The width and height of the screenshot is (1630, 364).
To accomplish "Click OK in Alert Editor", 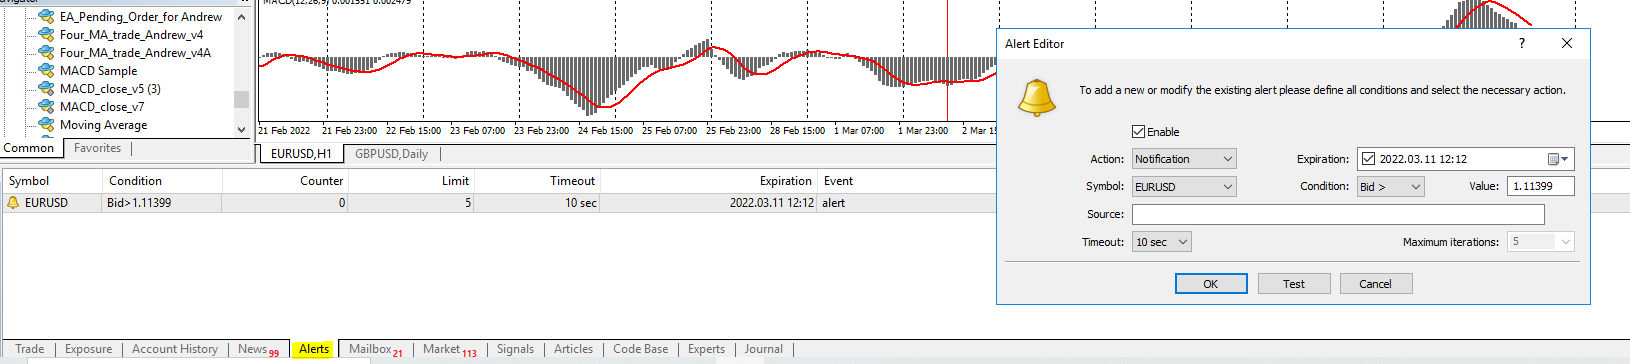I will click(1211, 284).
